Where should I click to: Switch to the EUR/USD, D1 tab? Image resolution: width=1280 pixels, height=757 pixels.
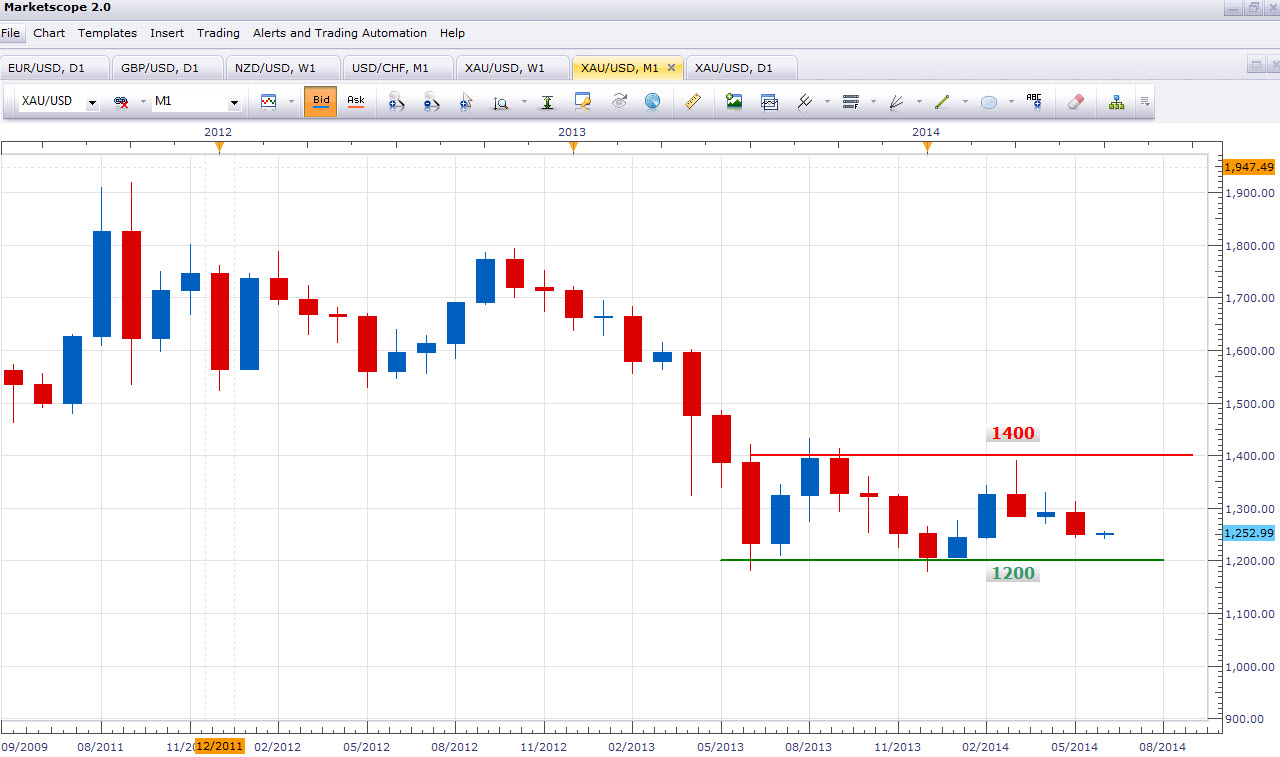click(55, 68)
